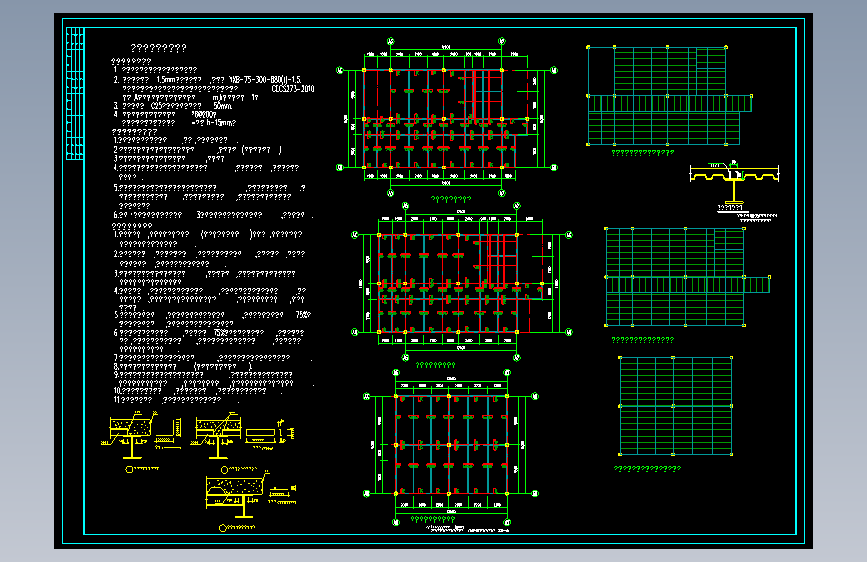
Task: Select the second yellow slab-edge detail with diagonal
Action: tap(242, 436)
